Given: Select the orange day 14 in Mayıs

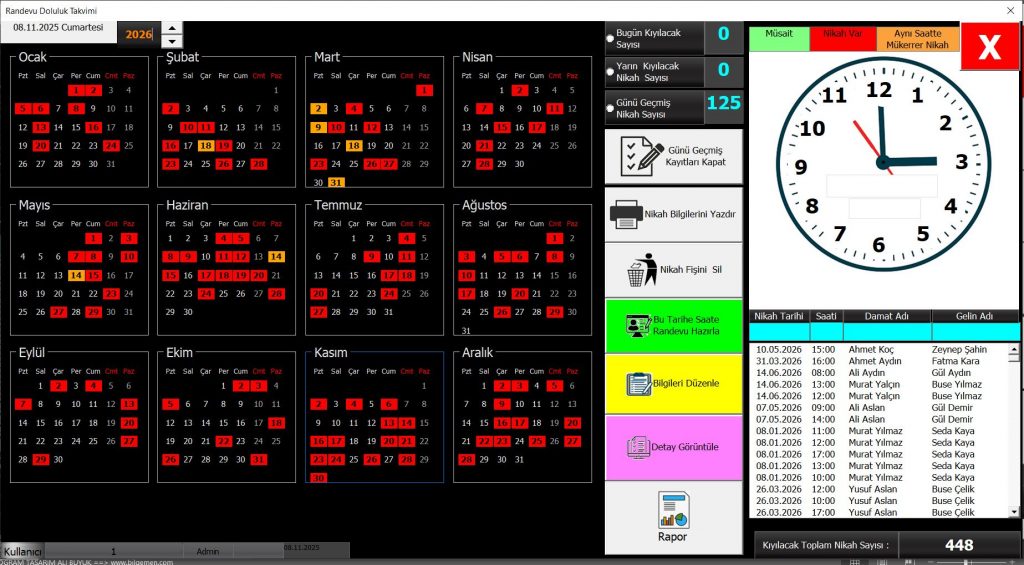Looking at the screenshot, I should [75, 275].
